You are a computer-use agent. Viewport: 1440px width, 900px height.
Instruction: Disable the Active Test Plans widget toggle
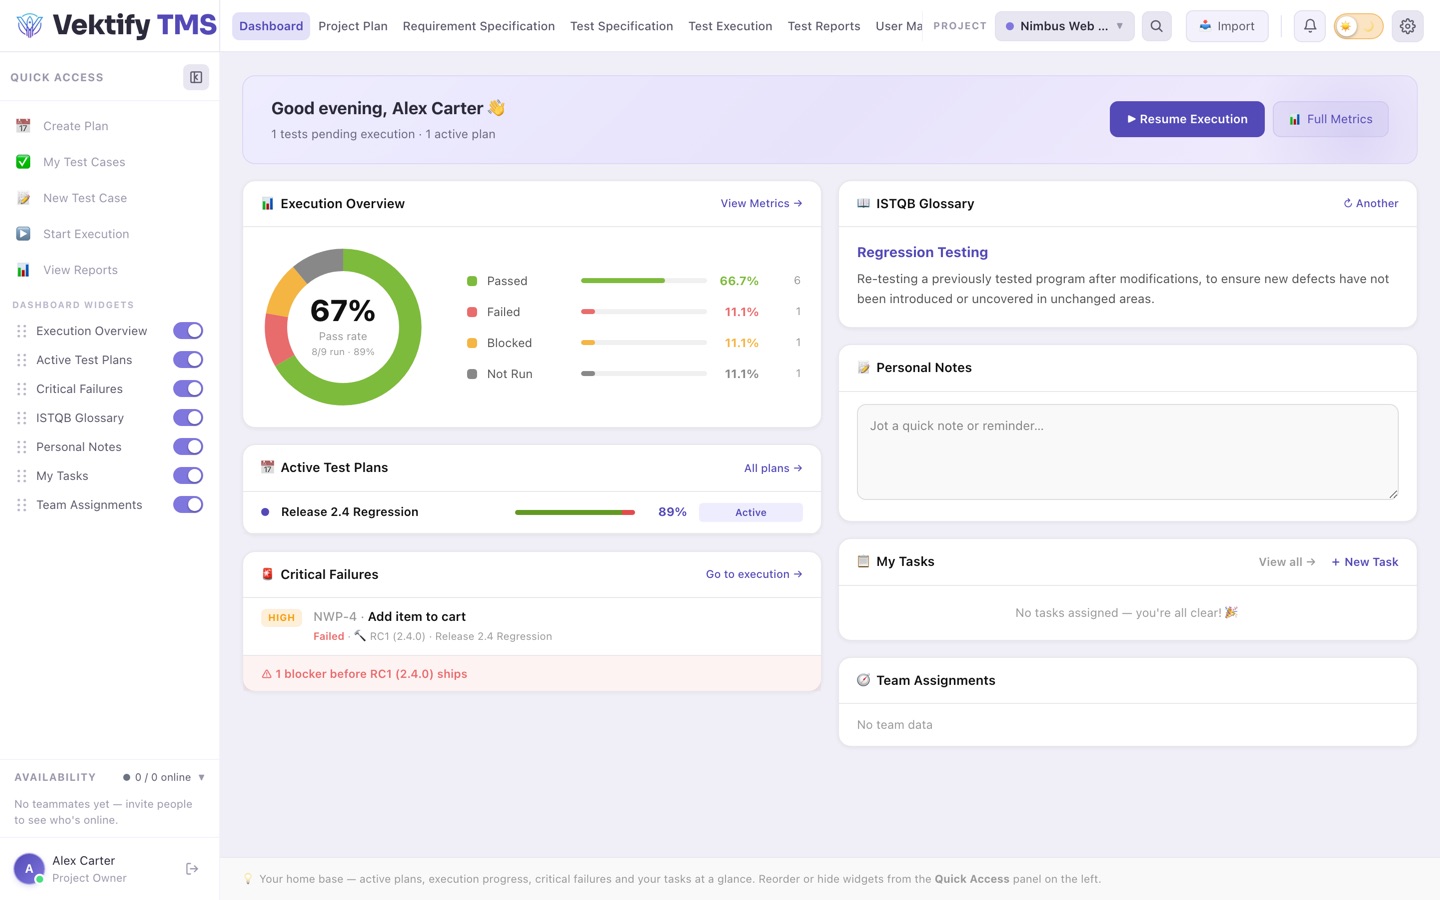[188, 360]
